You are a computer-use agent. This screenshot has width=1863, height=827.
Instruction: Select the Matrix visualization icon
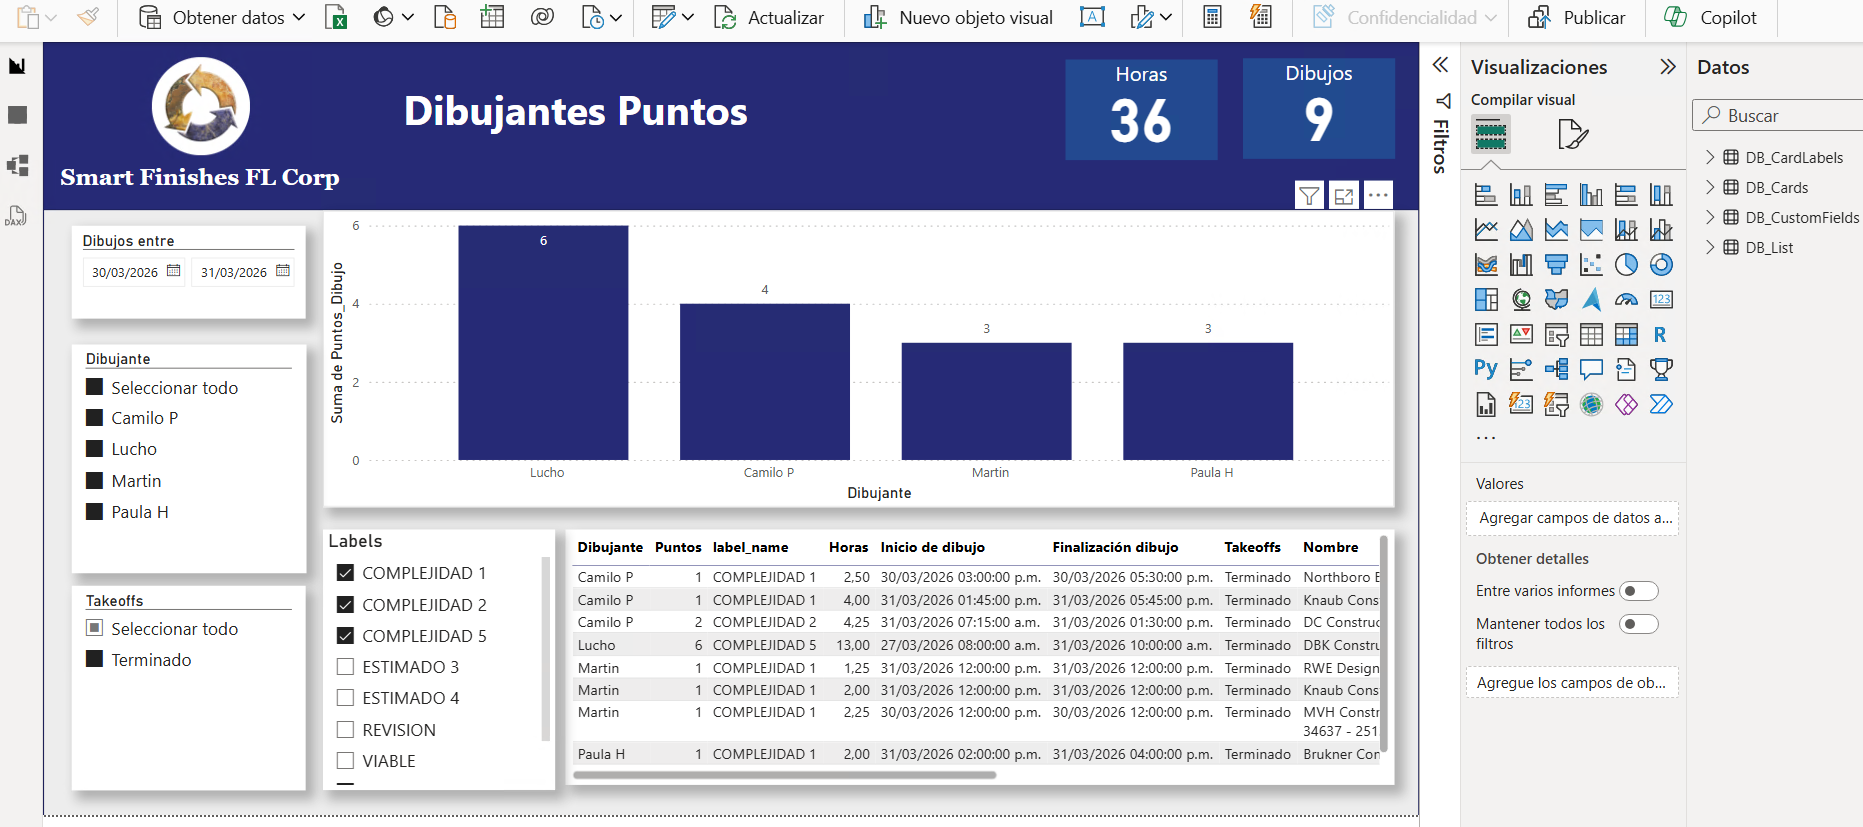pos(1626,334)
